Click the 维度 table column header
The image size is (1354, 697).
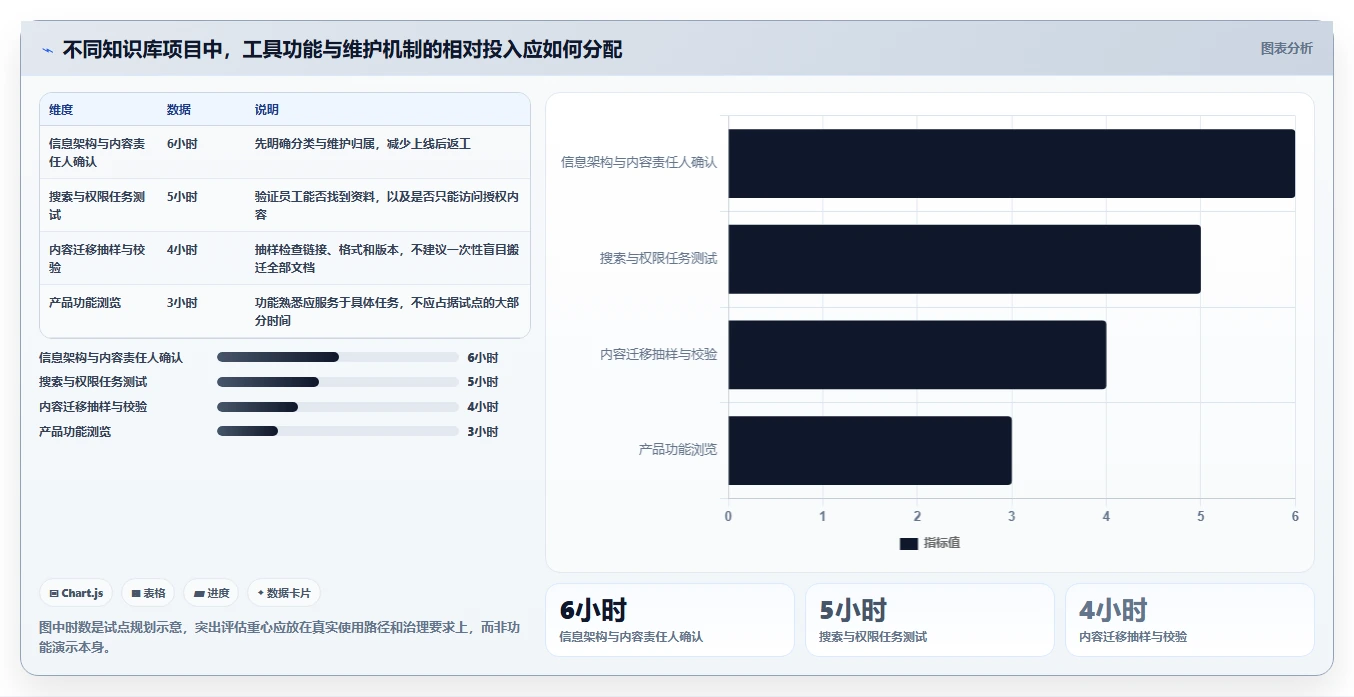click(x=61, y=110)
